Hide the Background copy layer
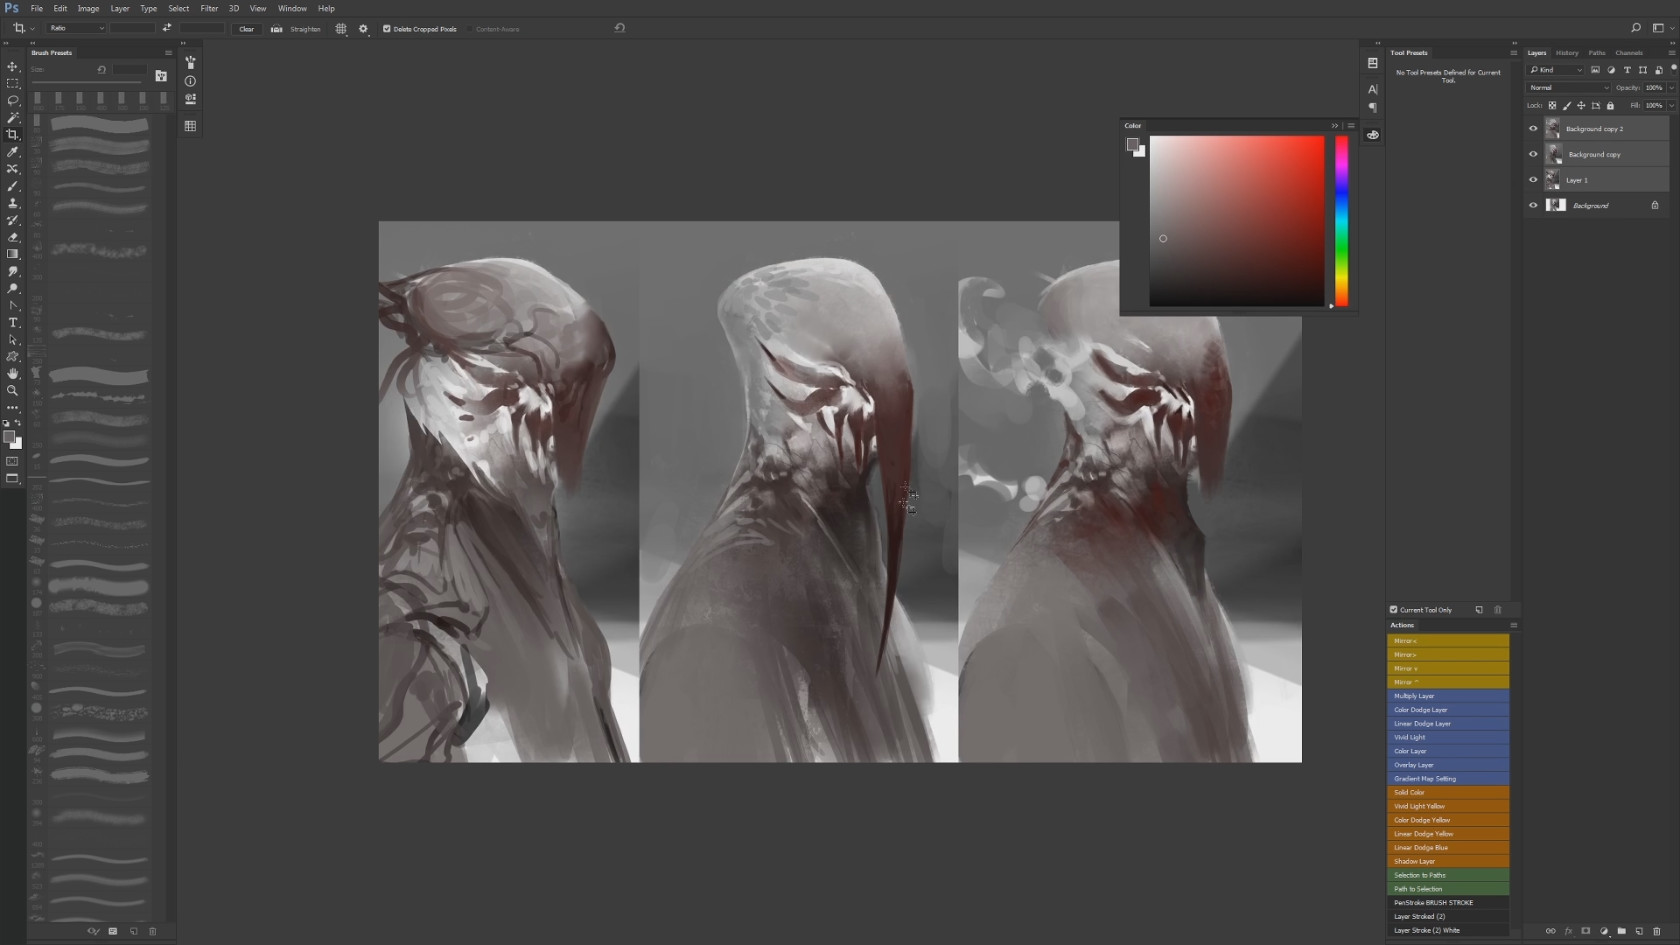1680x945 pixels. point(1533,154)
